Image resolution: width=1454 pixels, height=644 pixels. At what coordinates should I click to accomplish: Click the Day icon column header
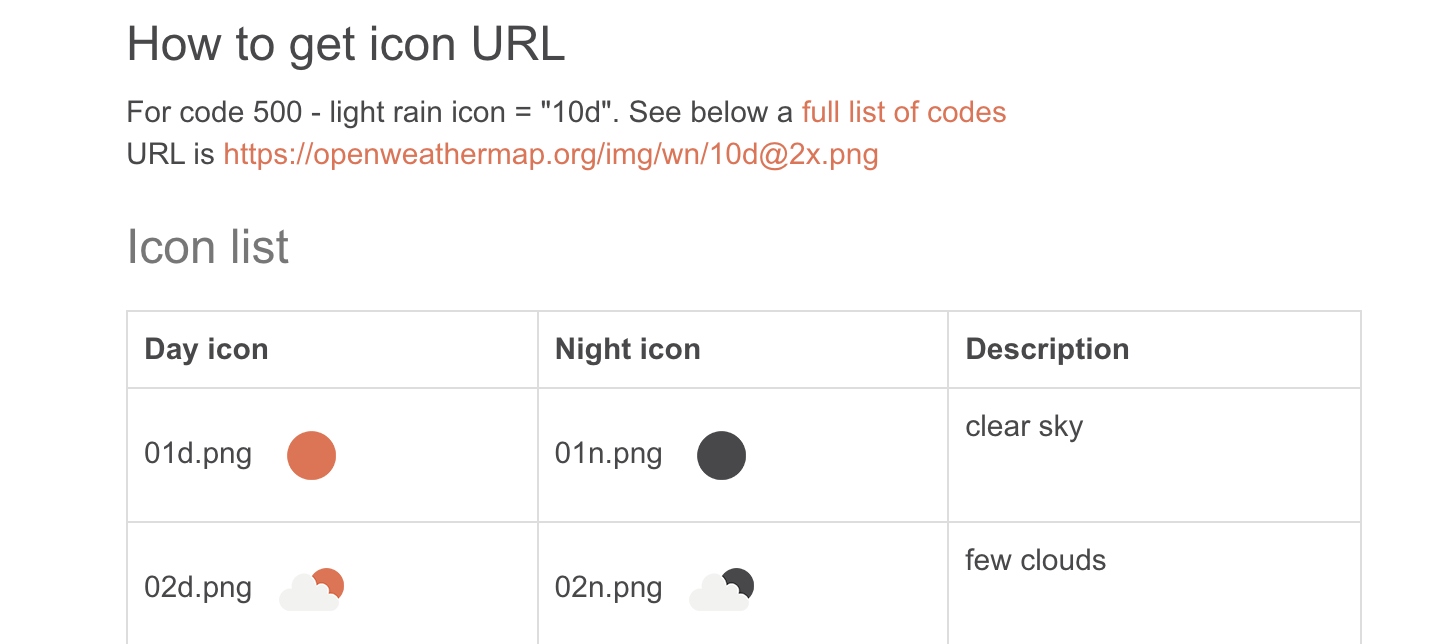(x=206, y=349)
